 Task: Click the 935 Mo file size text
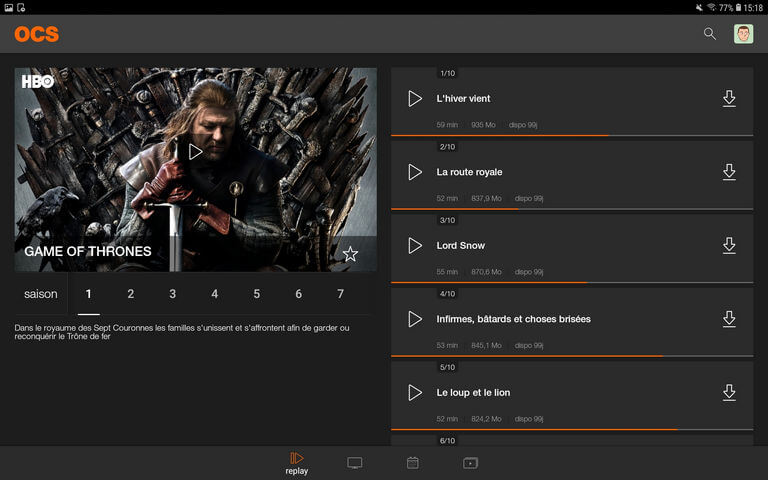click(x=483, y=125)
